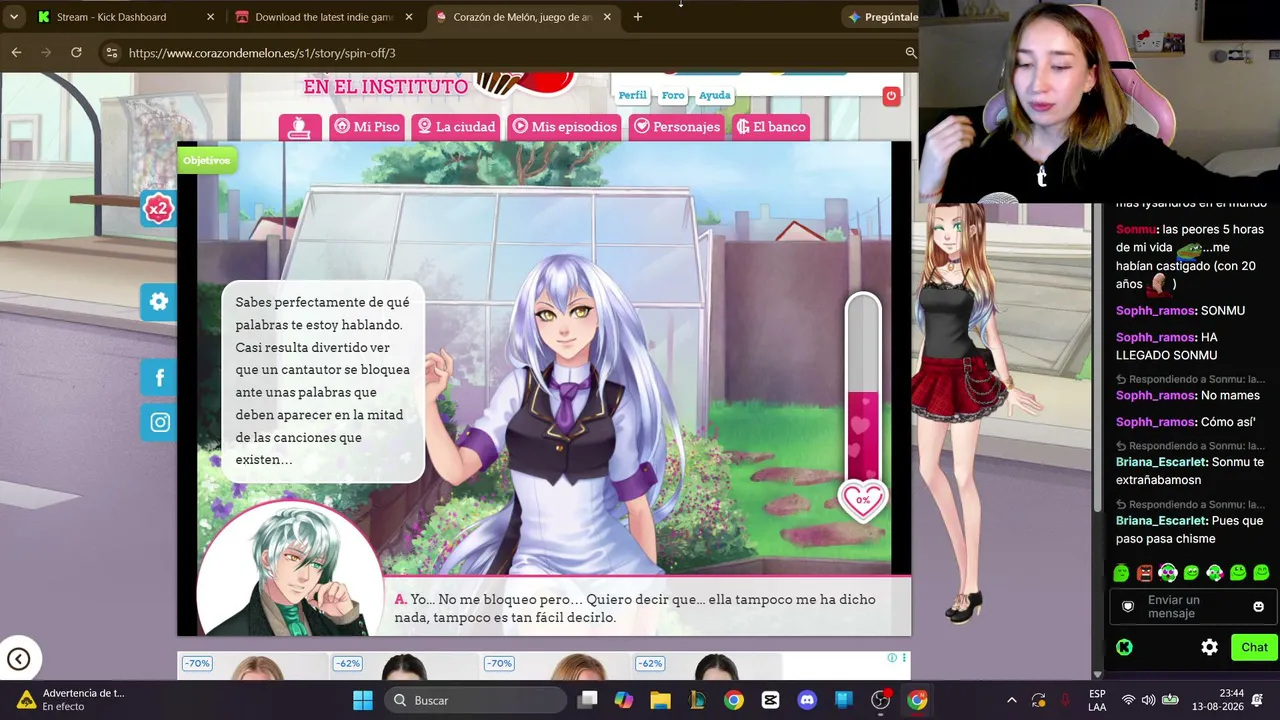Choose answer A dialogue option

[x=635, y=608]
